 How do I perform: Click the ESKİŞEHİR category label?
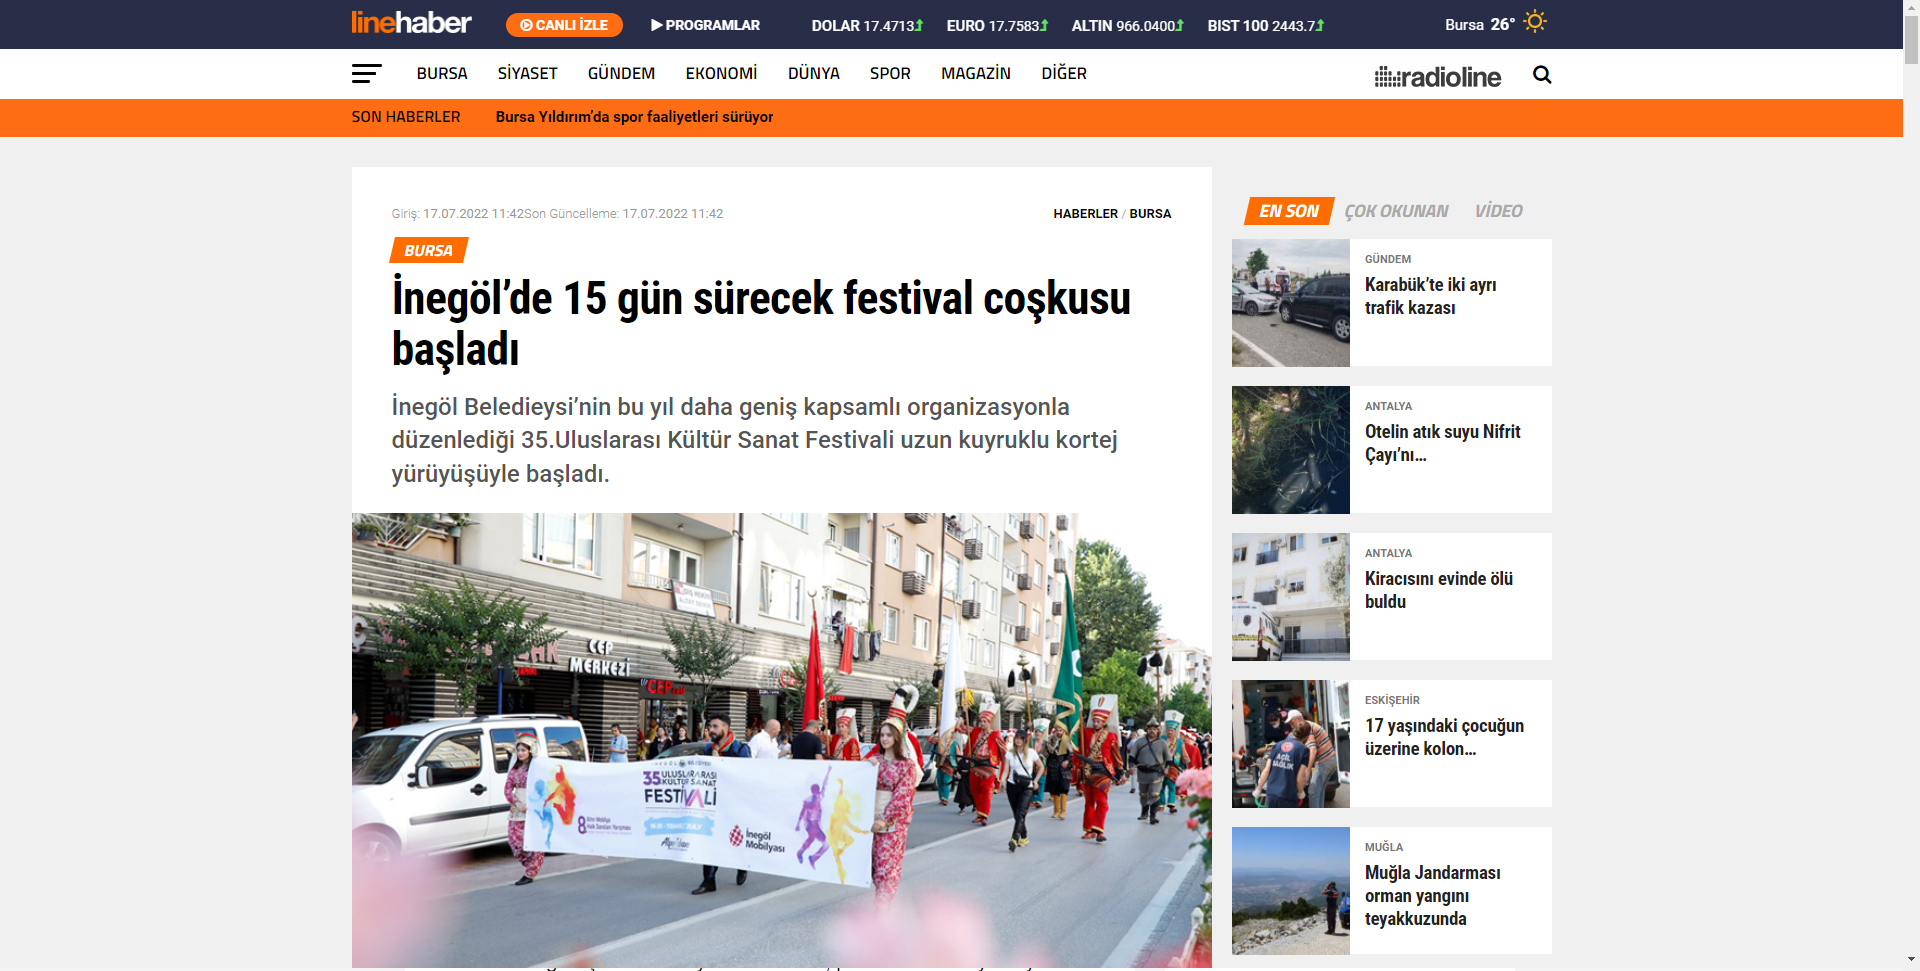(1392, 700)
